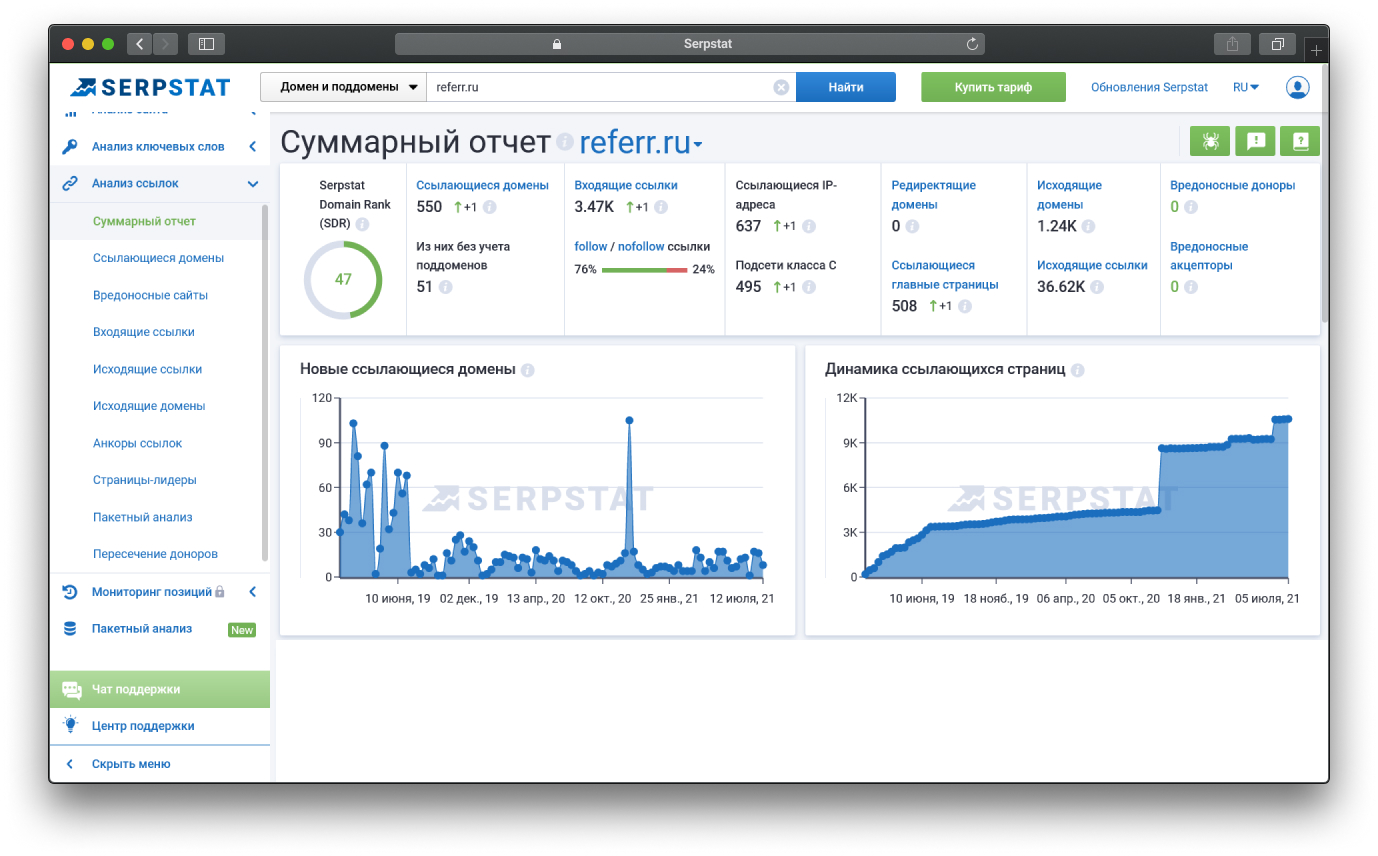Open Safari tab overview button

point(1277,44)
